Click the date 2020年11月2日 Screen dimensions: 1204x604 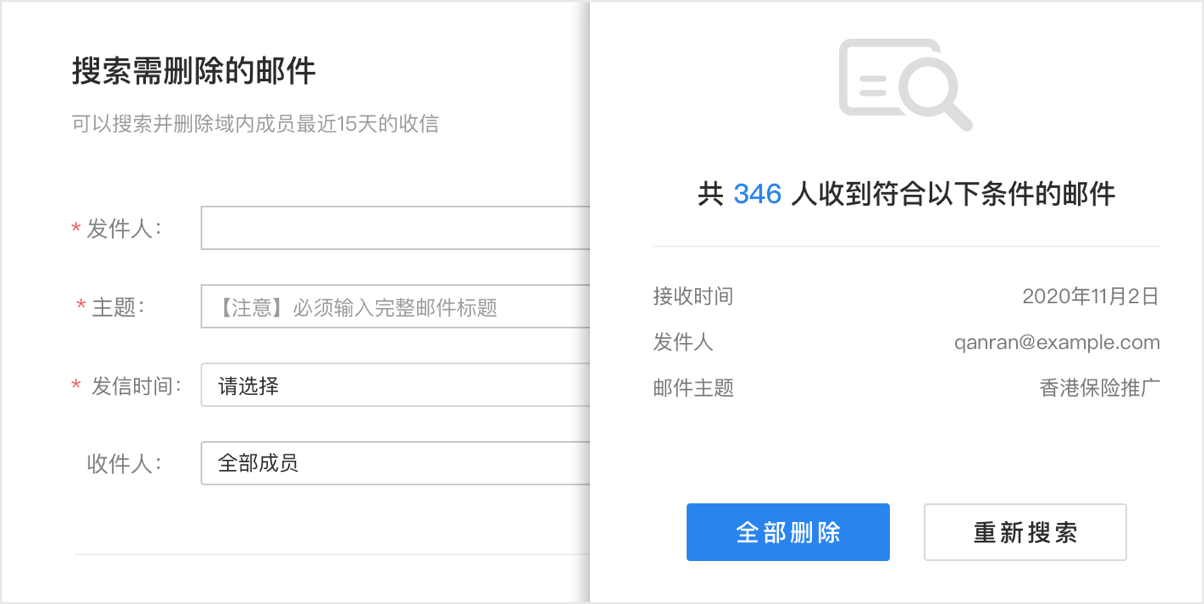coord(1090,296)
